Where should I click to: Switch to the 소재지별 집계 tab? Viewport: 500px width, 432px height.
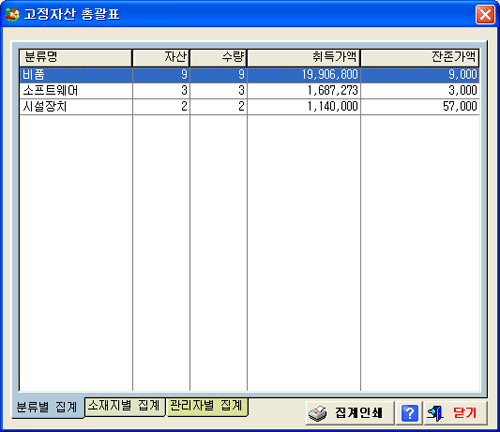(124, 406)
